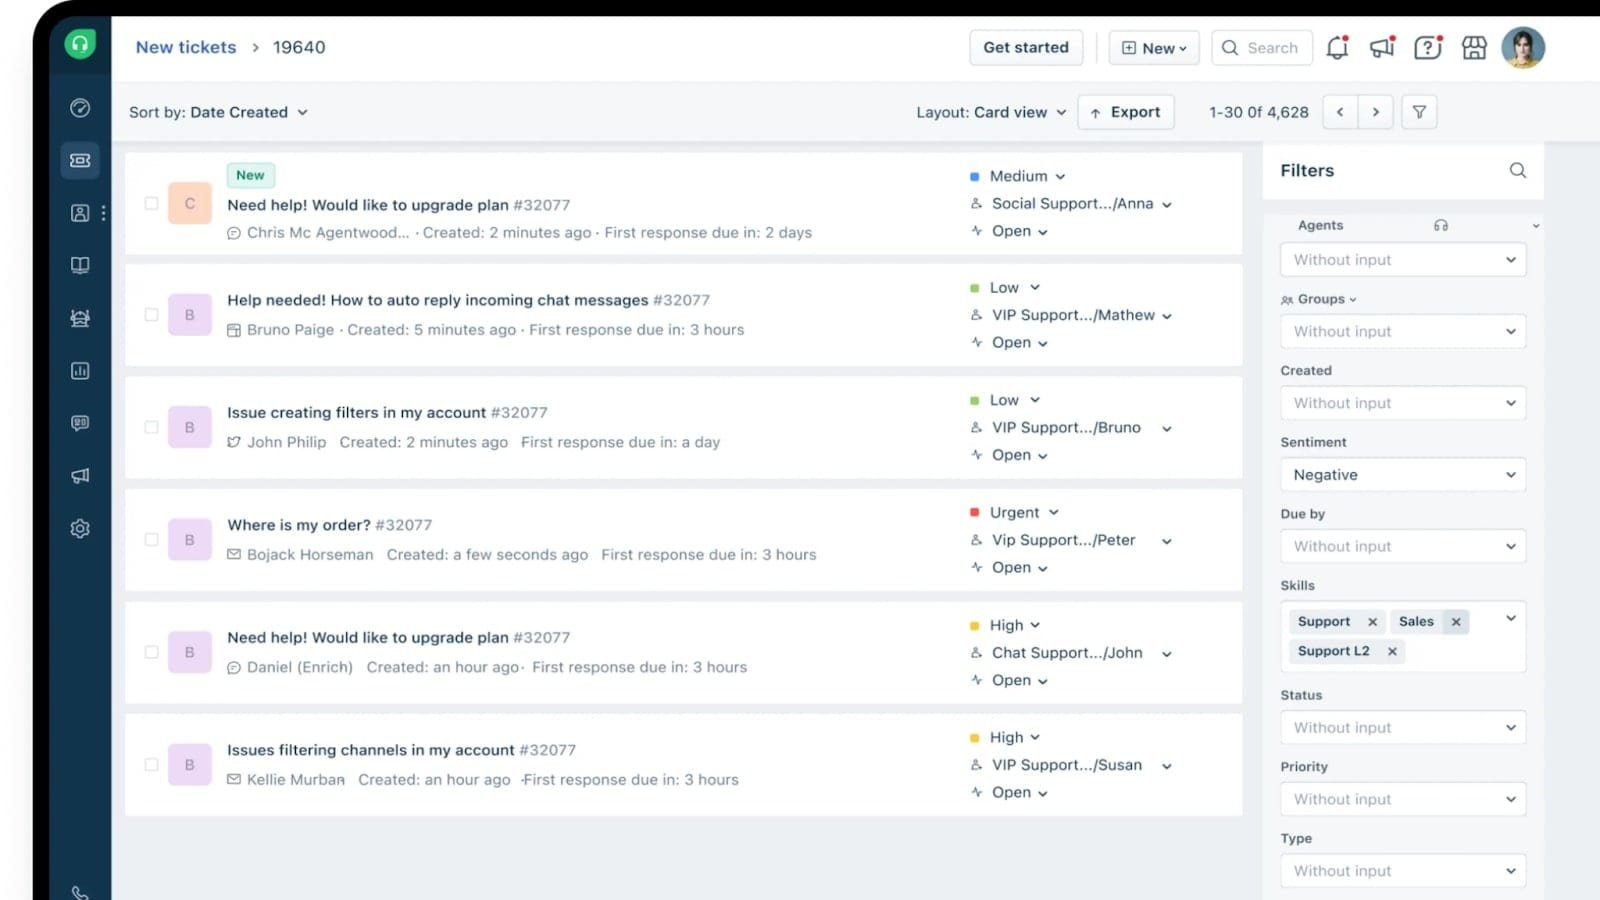The height and width of the screenshot is (900, 1600).
Task: Click the Export button
Action: (1126, 112)
